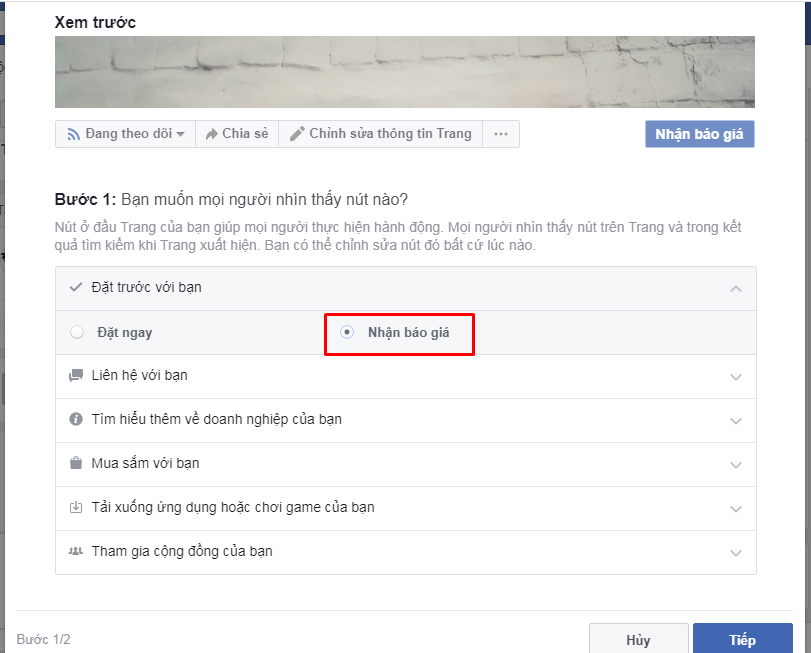811x653 pixels.
Task: Click the Xem trước heading
Action: tap(95, 22)
